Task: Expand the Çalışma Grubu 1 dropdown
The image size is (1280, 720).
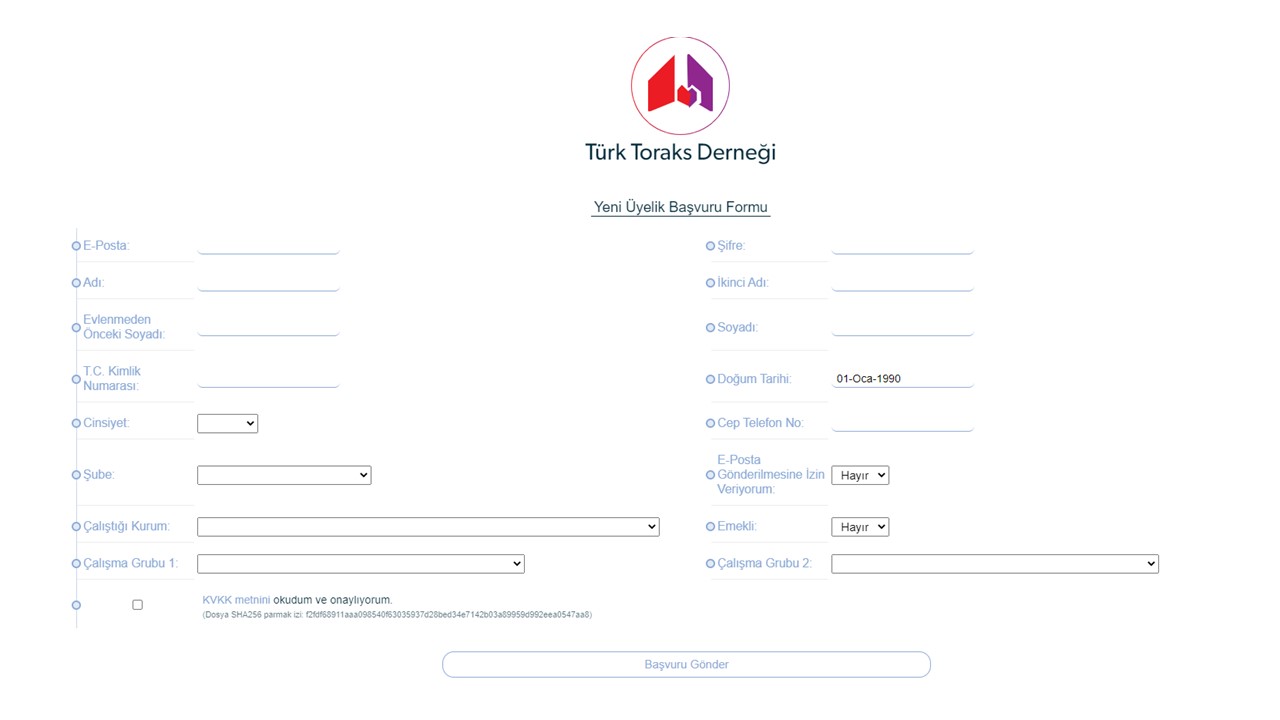Action: [360, 564]
